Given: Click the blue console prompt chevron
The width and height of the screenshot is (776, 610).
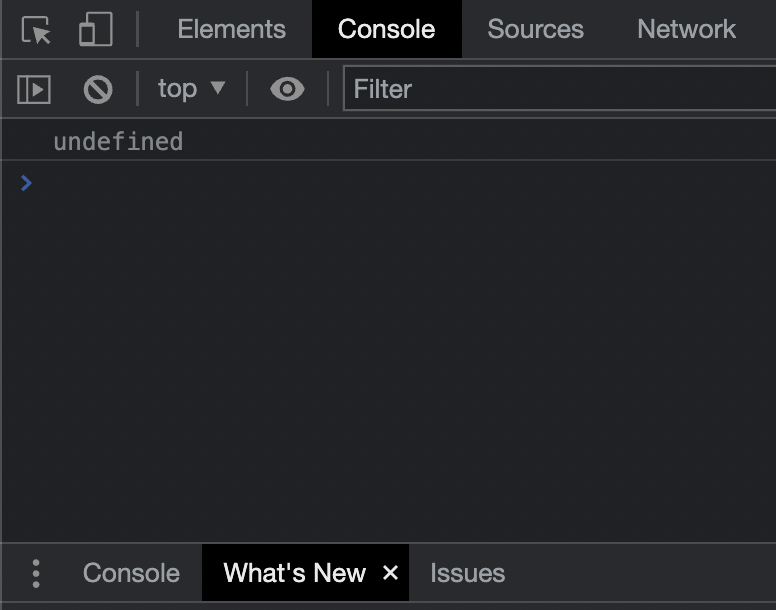Looking at the screenshot, I should click(26, 183).
